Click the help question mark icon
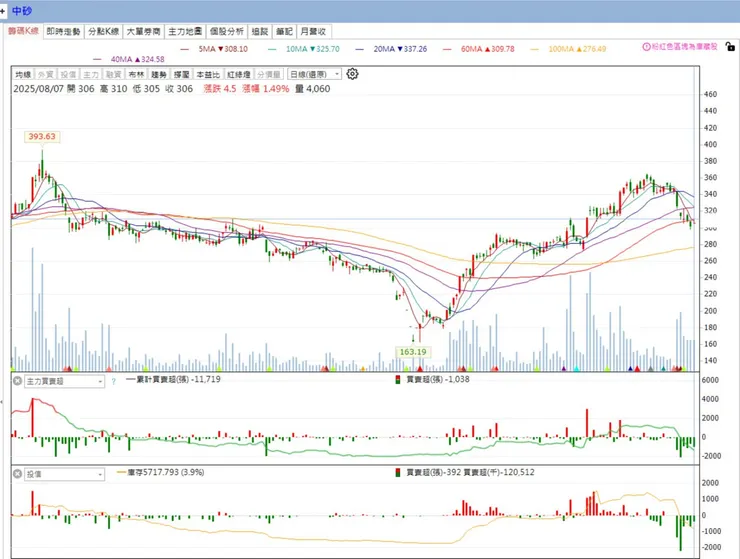The height and width of the screenshot is (559, 740). click(113, 381)
